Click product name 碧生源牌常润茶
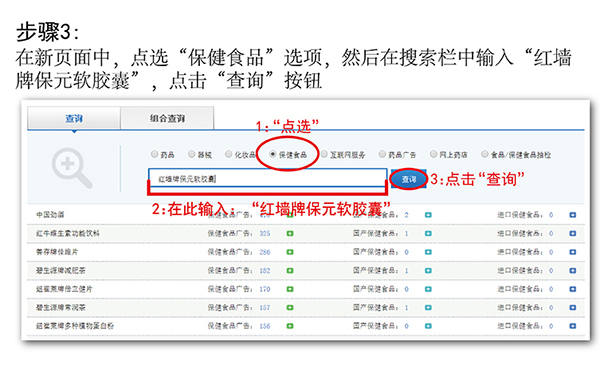This screenshot has height=368, width=600. [x=61, y=308]
